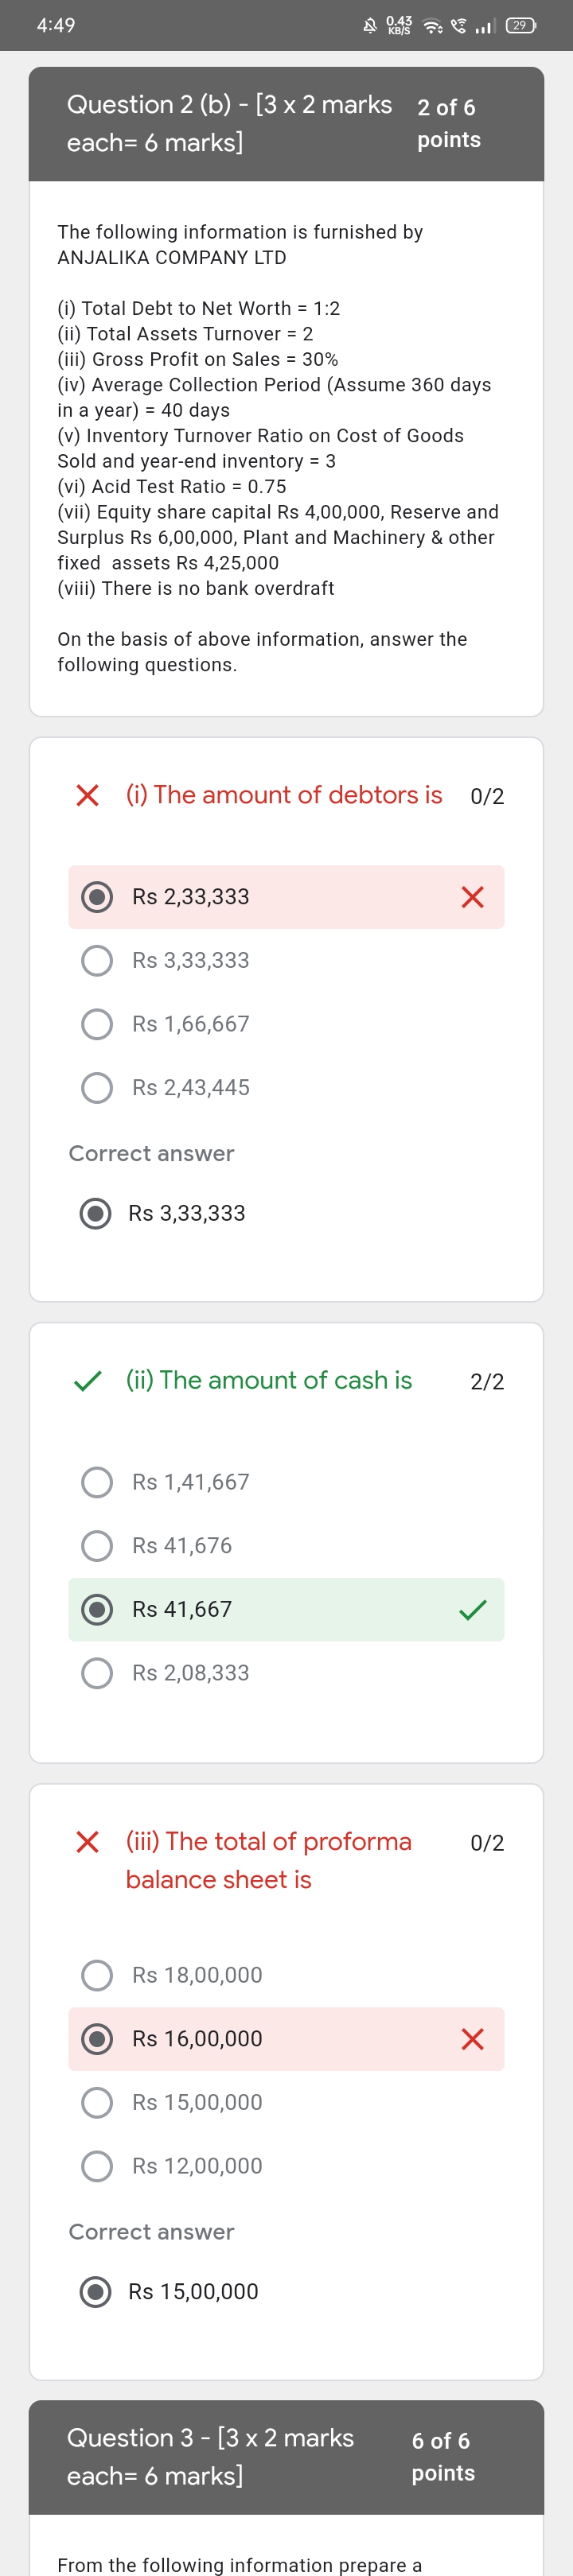Click the muted notification bell icon
The height and width of the screenshot is (2576, 573).
370,26
